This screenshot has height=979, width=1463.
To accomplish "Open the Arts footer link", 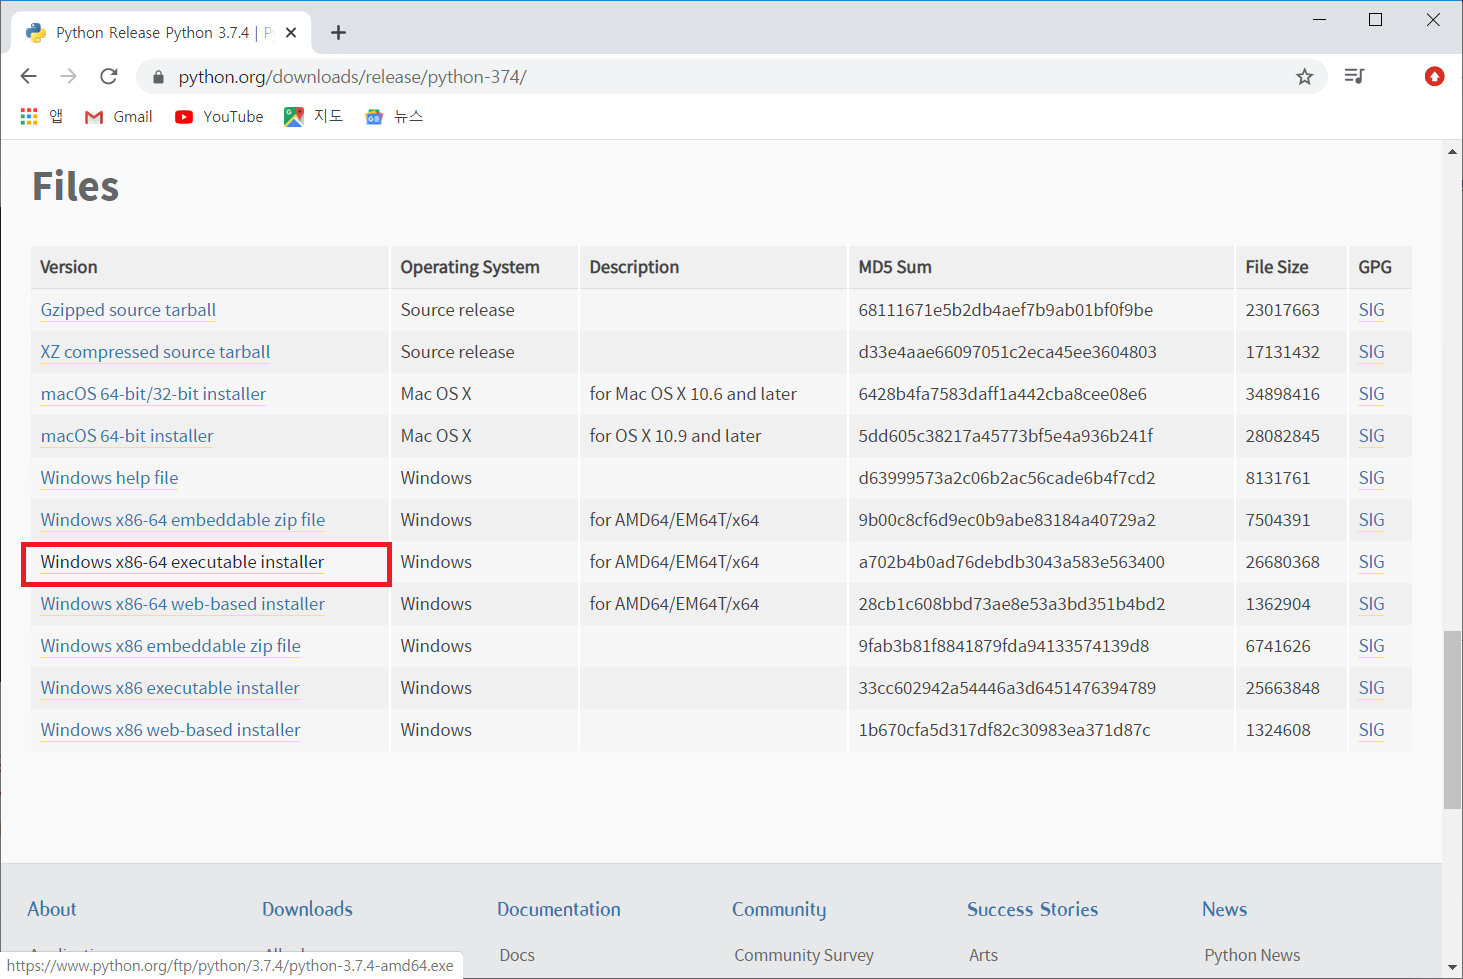I will click(983, 955).
